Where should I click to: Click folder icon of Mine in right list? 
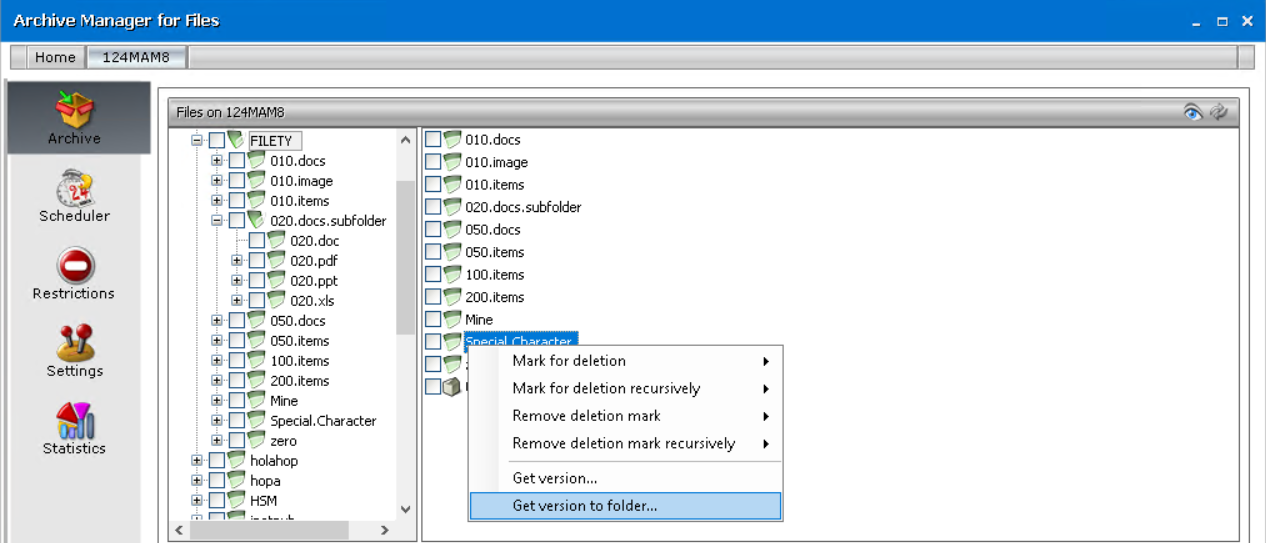(x=453, y=319)
